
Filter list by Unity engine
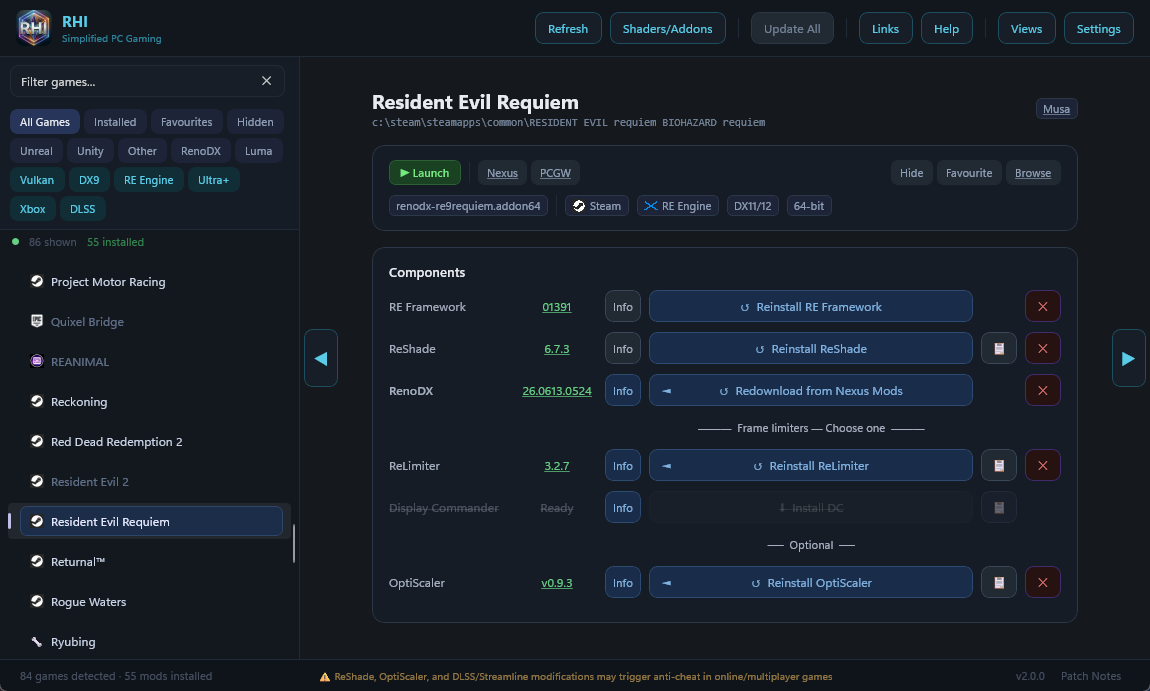[x=90, y=151]
